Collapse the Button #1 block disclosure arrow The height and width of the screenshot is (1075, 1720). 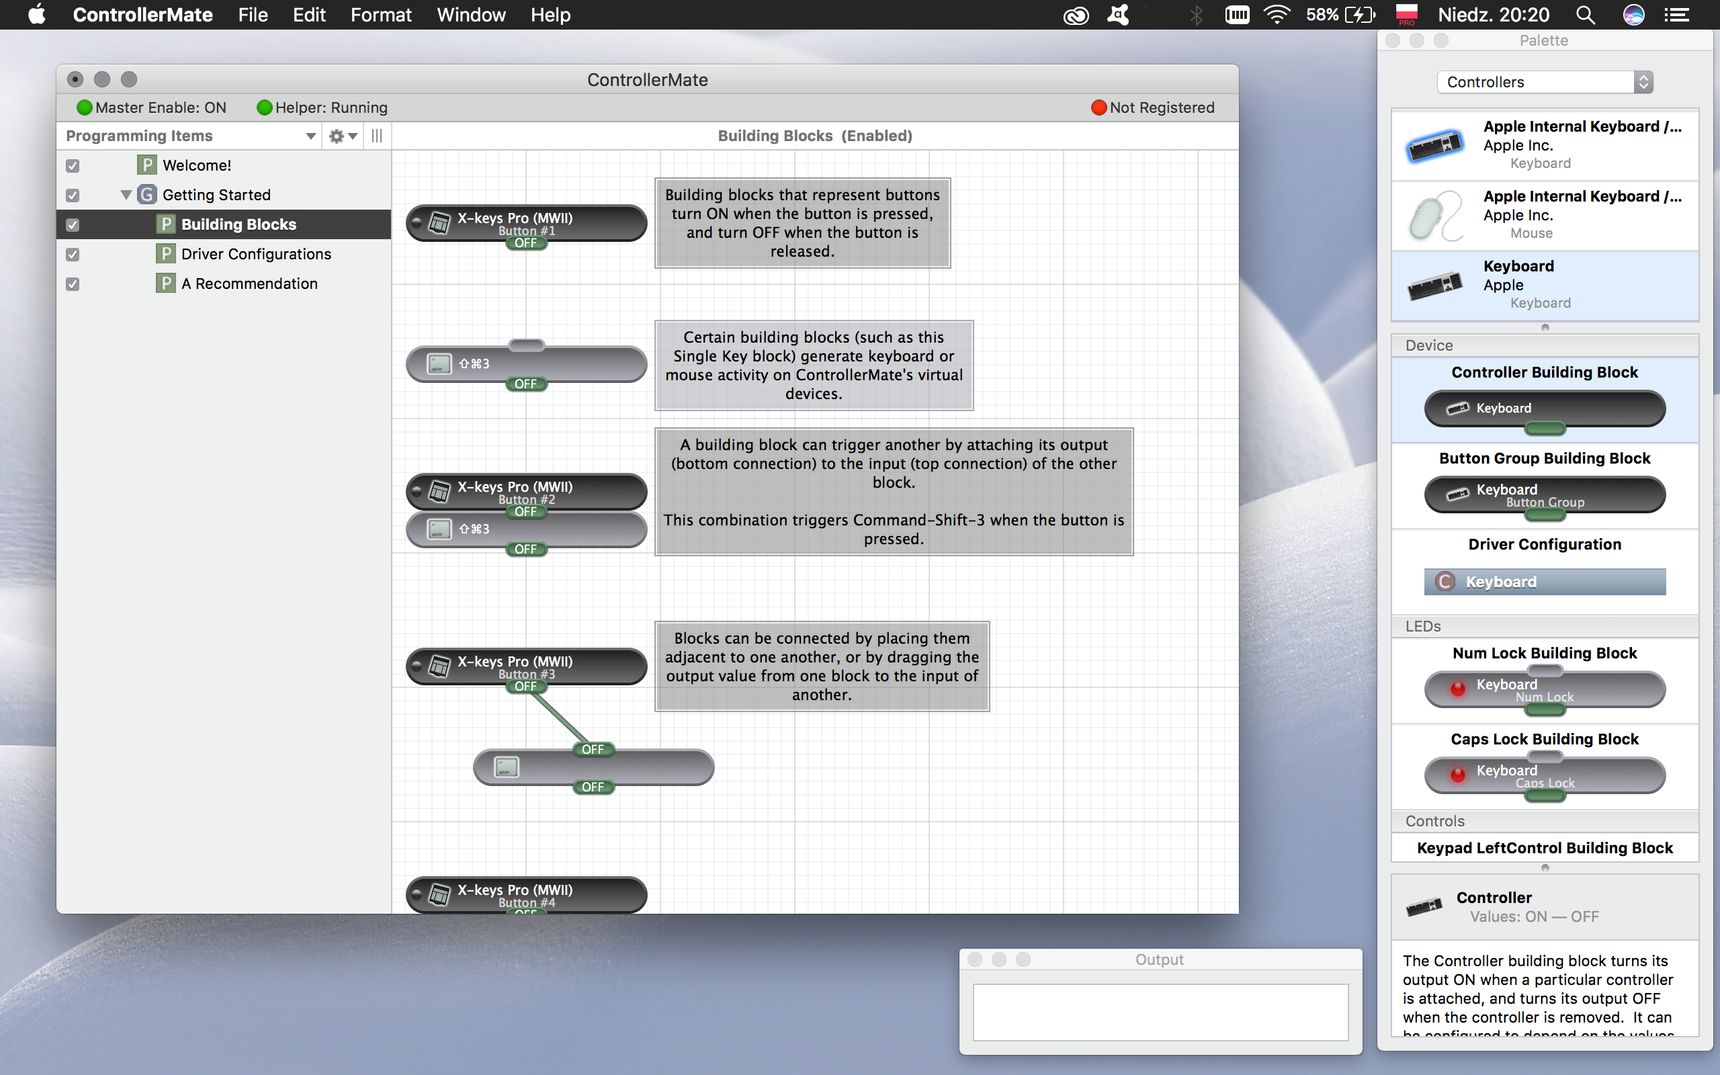[416, 223]
